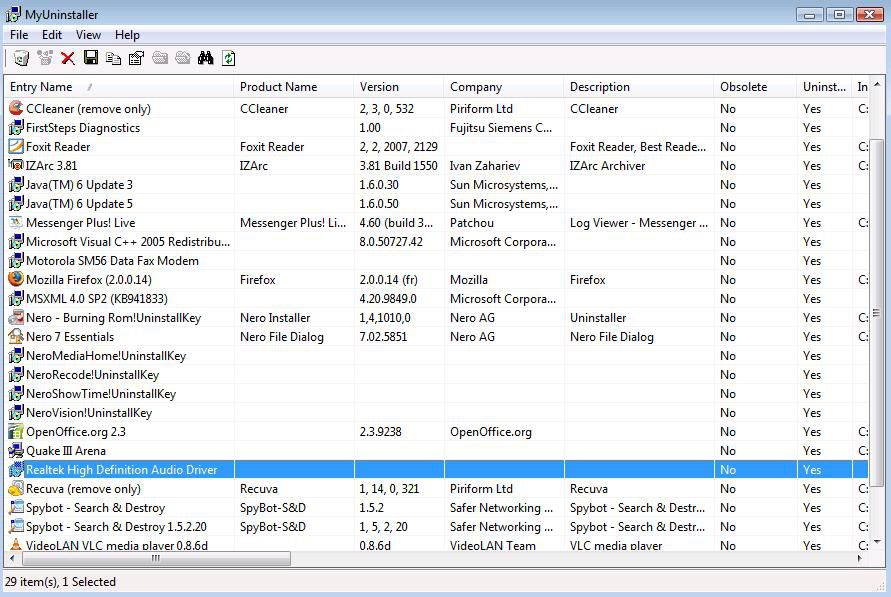Image resolution: width=891 pixels, height=597 pixels.
Task: Select the NeroRecode!UninstallKey entry
Action: tap(92, 374)
